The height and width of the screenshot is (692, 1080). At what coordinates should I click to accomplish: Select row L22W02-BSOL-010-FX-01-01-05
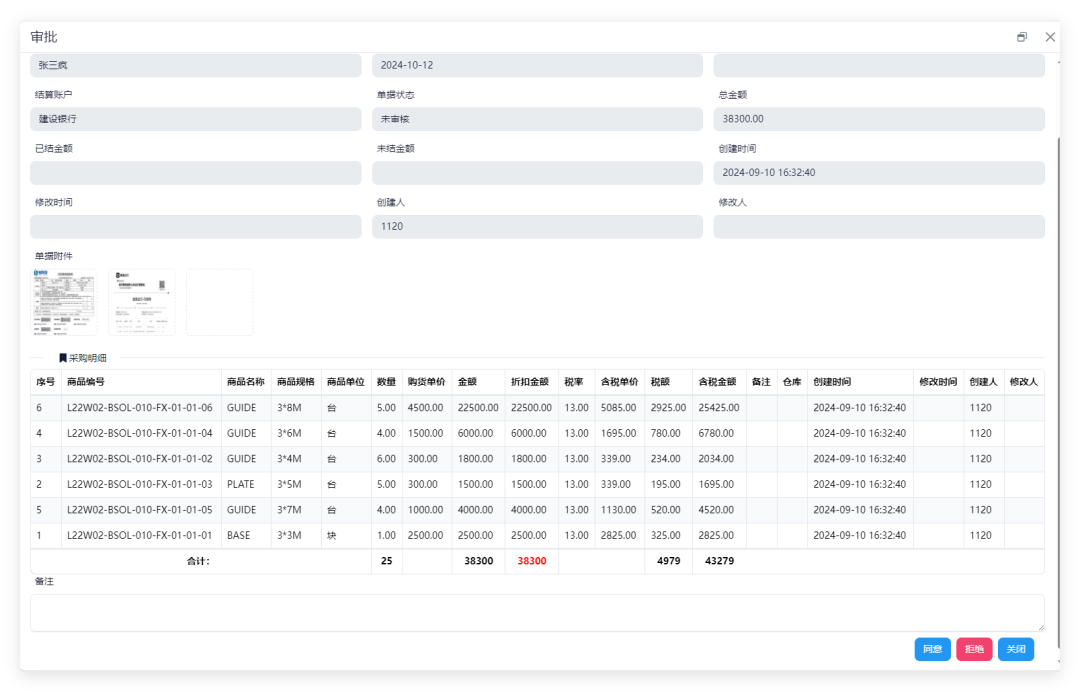click(x=537, y=510)
